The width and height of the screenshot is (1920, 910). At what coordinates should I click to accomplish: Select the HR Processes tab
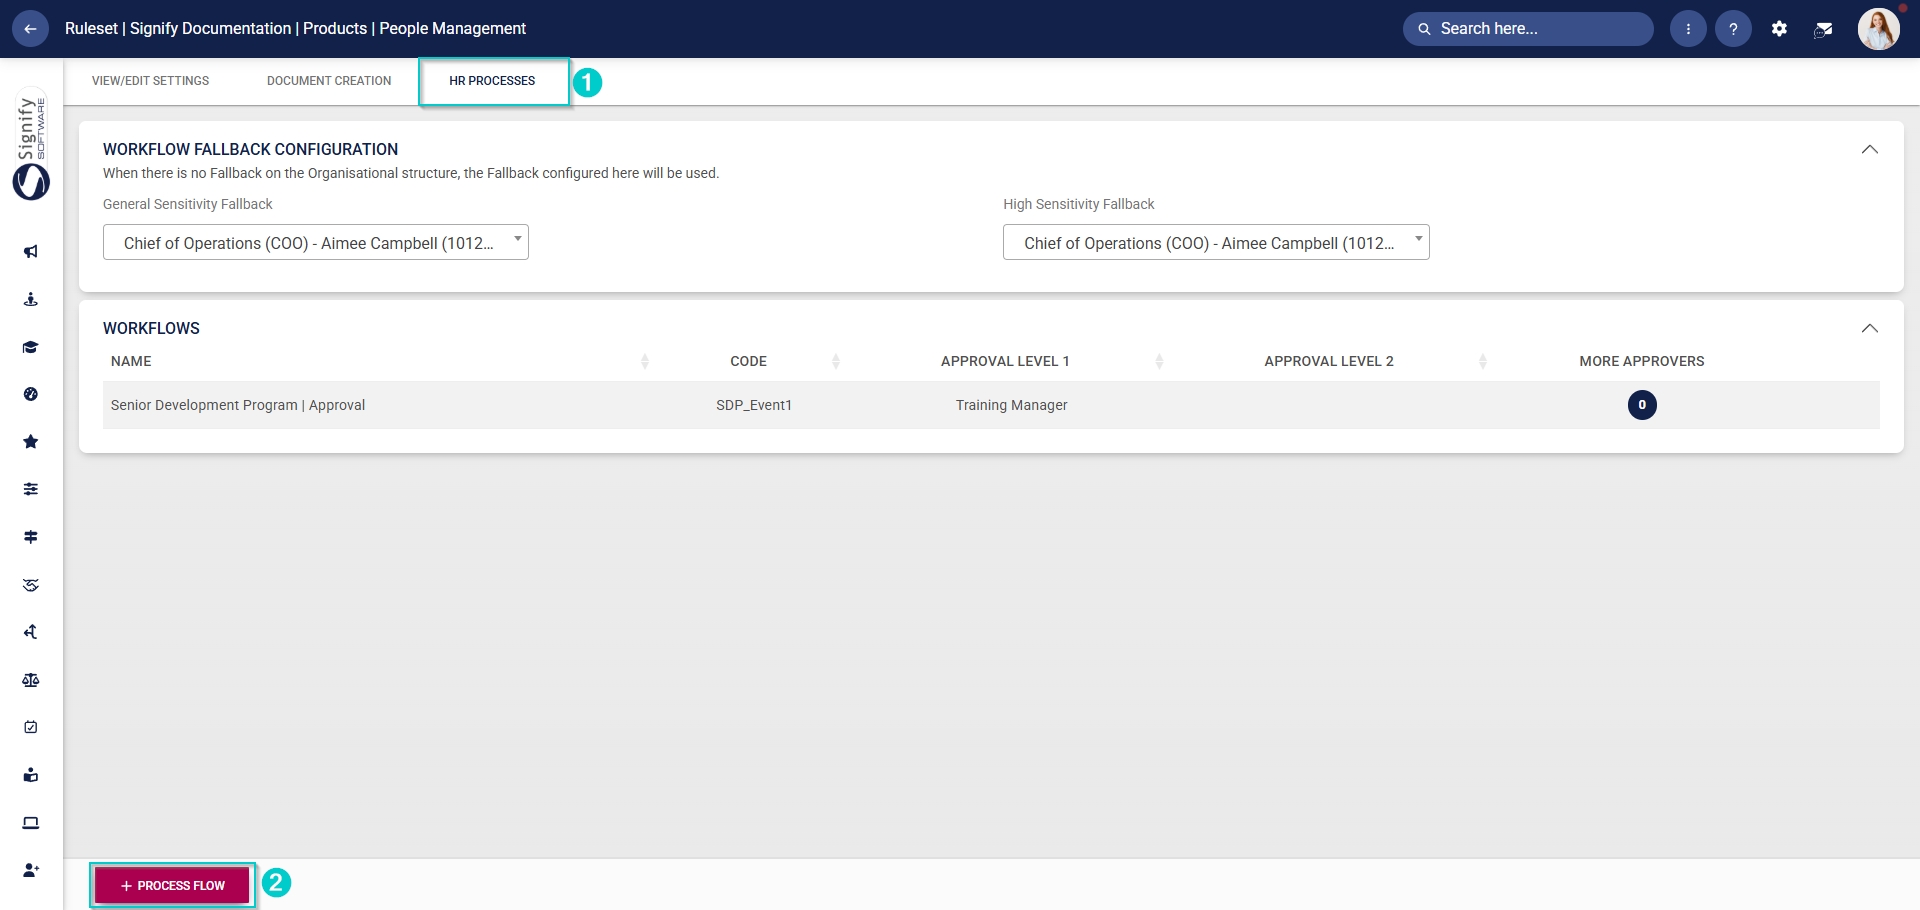(x=492, y=81)
